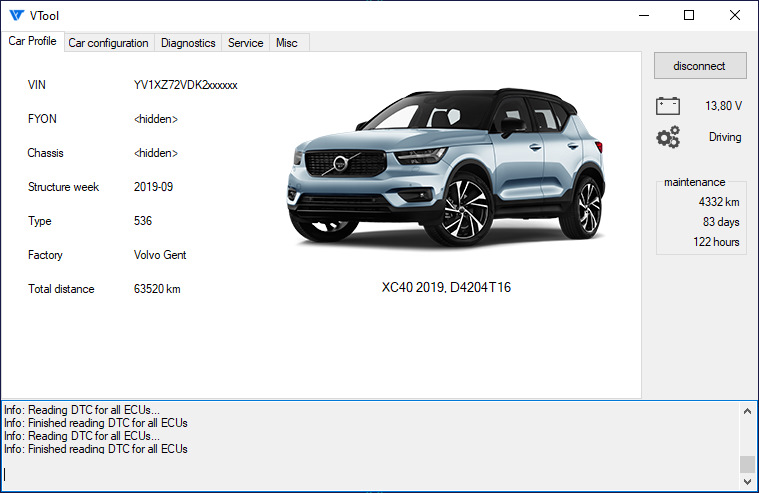Open the Misc tab
Viewport: 759px width, 493px height.
pos(287,43)
